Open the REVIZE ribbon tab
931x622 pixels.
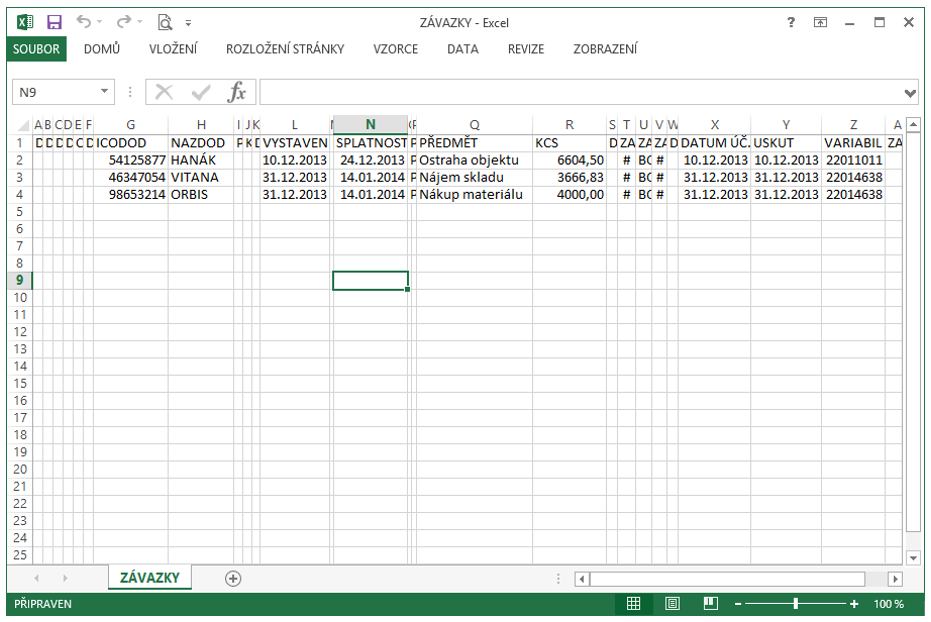click(525, 49)
